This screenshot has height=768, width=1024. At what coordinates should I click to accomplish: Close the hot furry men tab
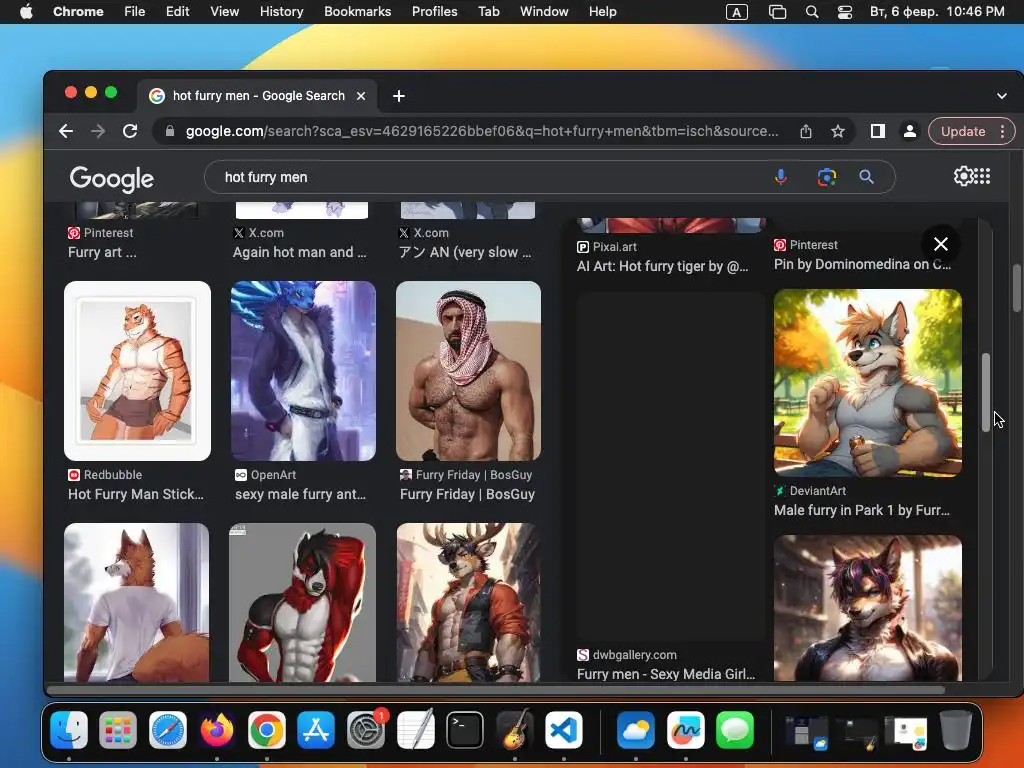[x=360, y=96]
